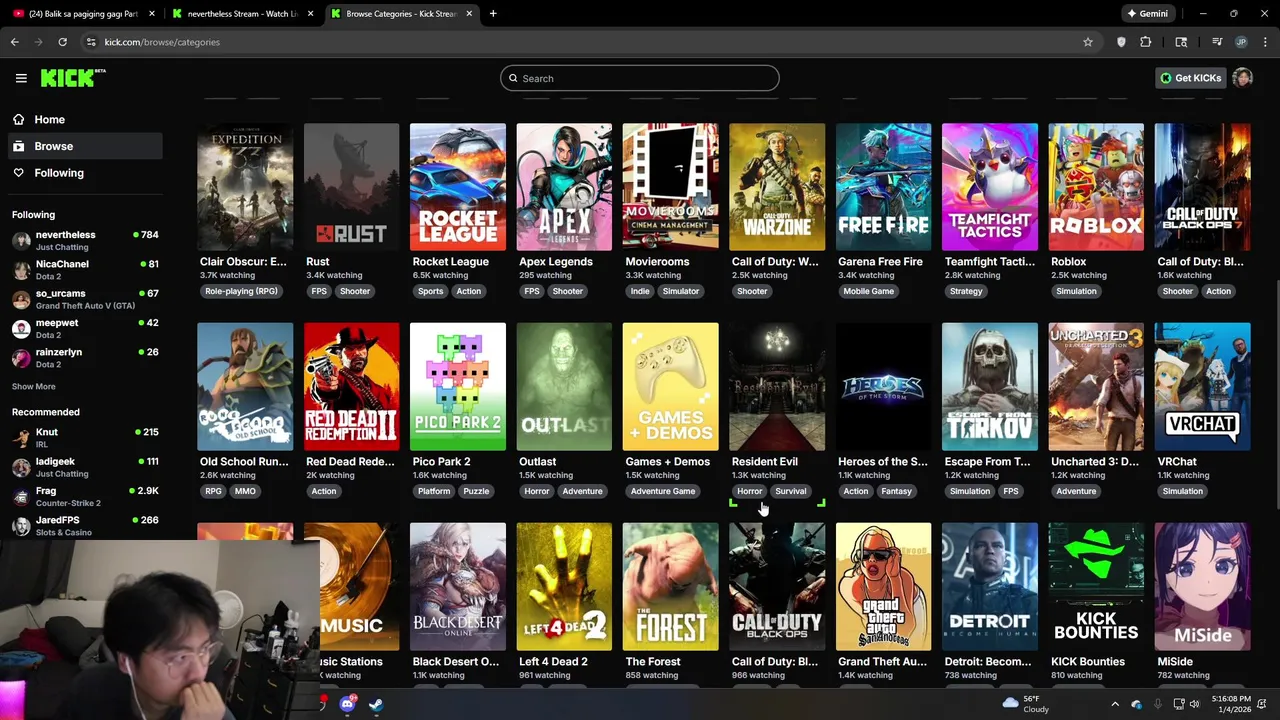Go back in the browser
The image size is (1280, 720).
15,42
